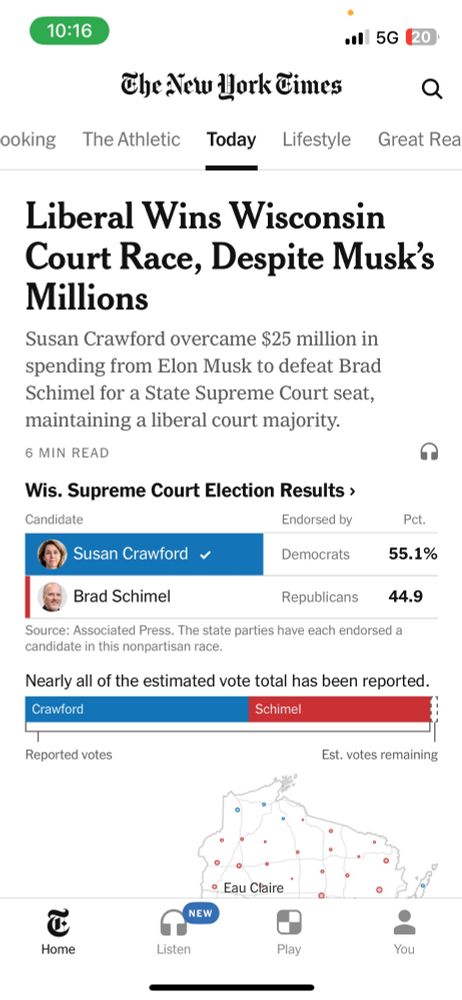The width and height of the screenshot is (462, 1000).
Task: Open the Great Reads tab
Action: point(419,139)
